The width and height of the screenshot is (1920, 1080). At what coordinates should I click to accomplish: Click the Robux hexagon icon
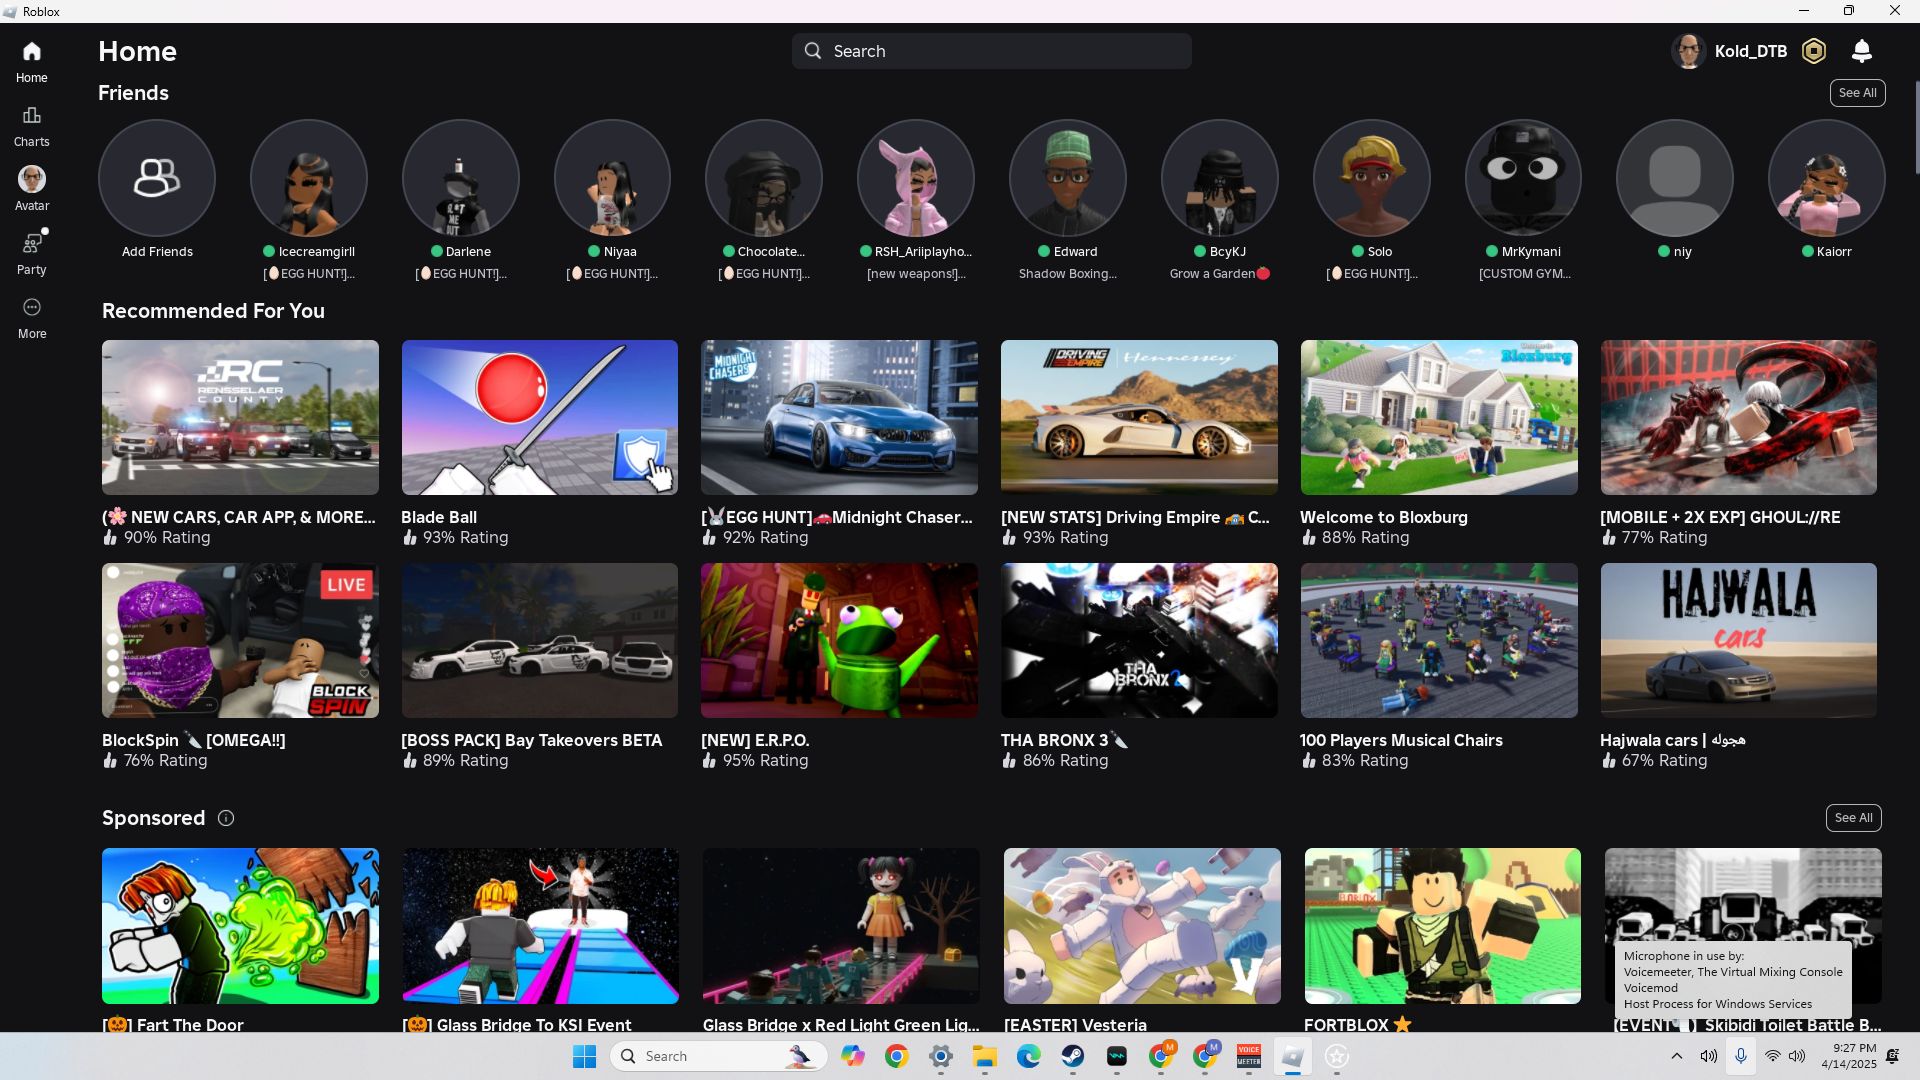pos(1813,51)
